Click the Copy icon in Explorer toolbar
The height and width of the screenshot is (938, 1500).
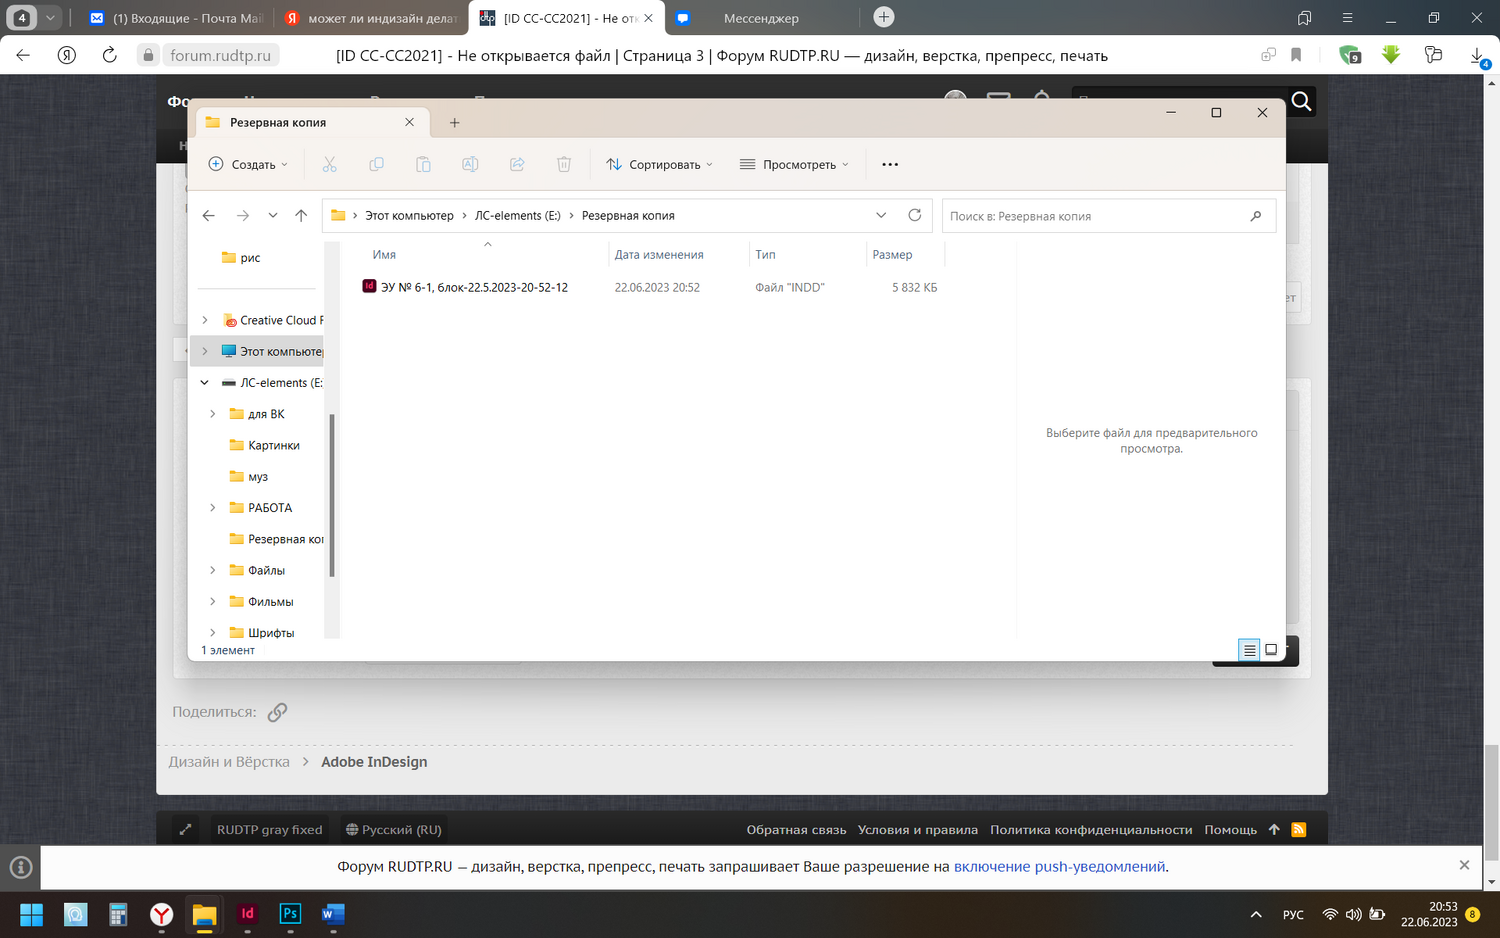pyautogui.click(x=376, y=164)
